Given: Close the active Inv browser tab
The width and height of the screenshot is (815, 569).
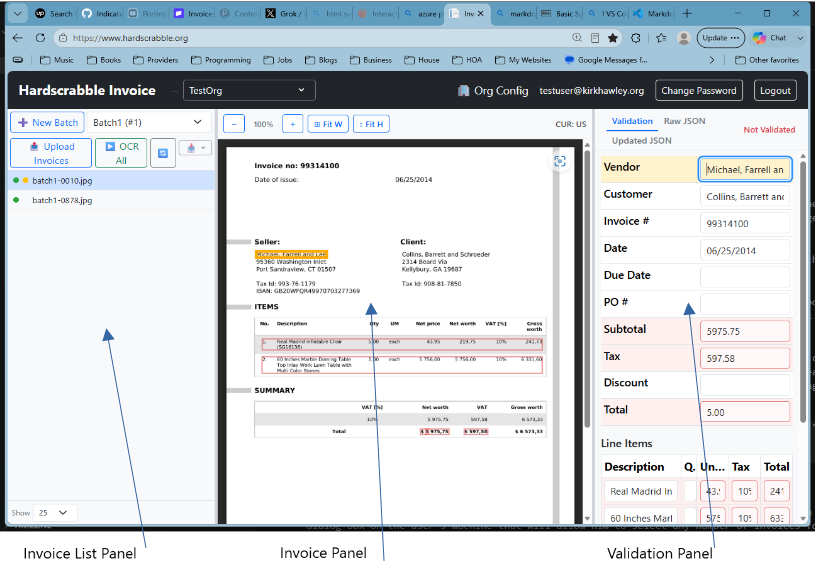Looking at the screenshot, I should tap(481, 14).
